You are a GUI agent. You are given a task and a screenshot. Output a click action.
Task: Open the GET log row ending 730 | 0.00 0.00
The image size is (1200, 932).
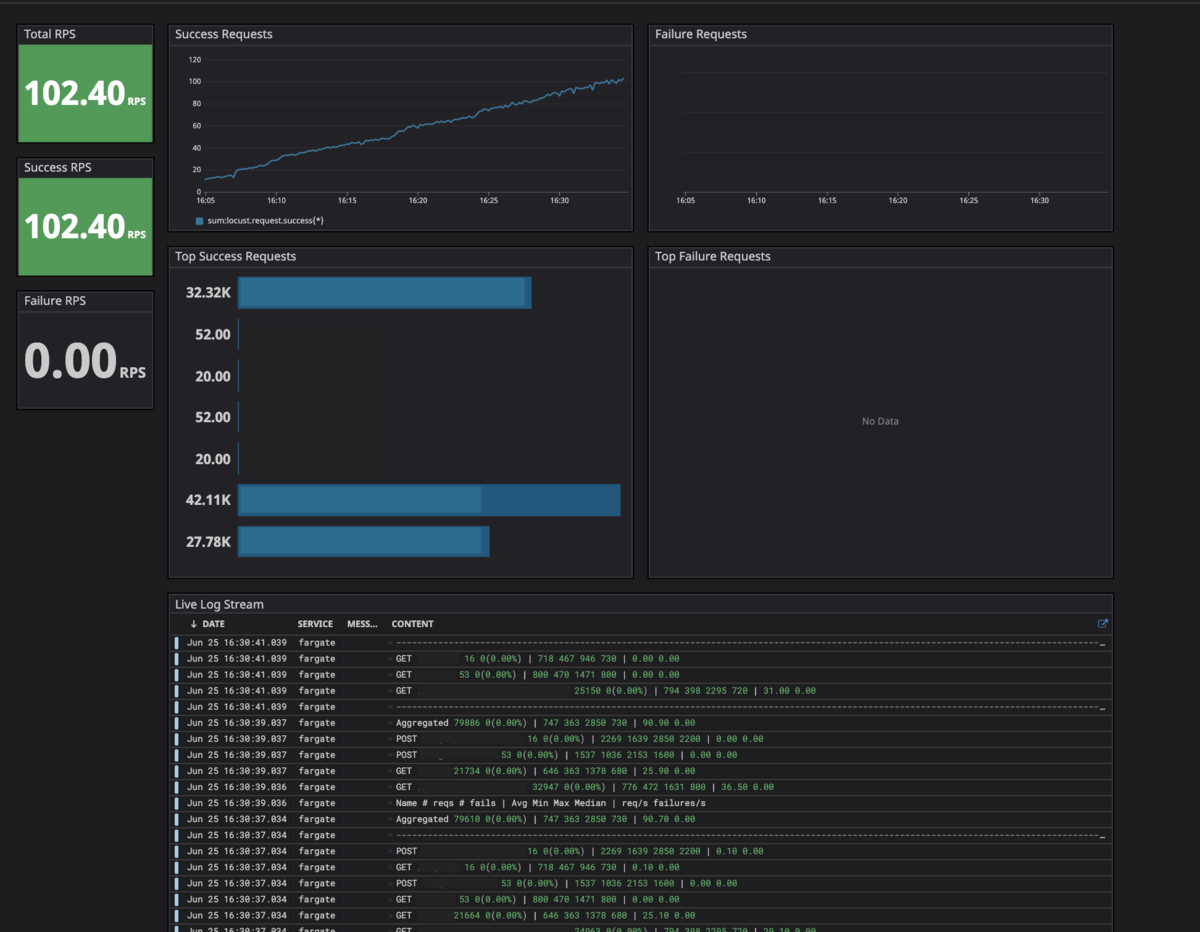coord(640,659)
